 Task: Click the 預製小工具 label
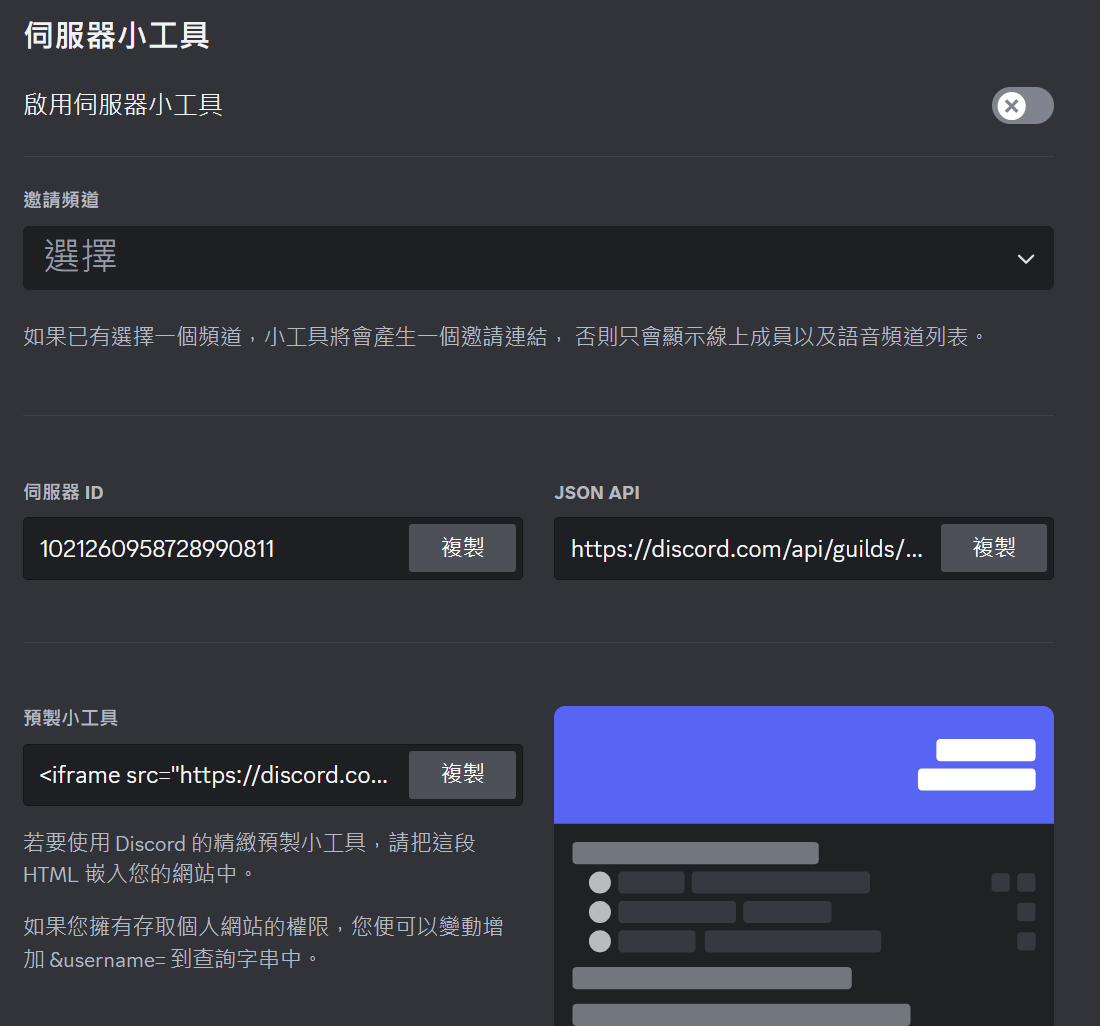tap(70, 718)
